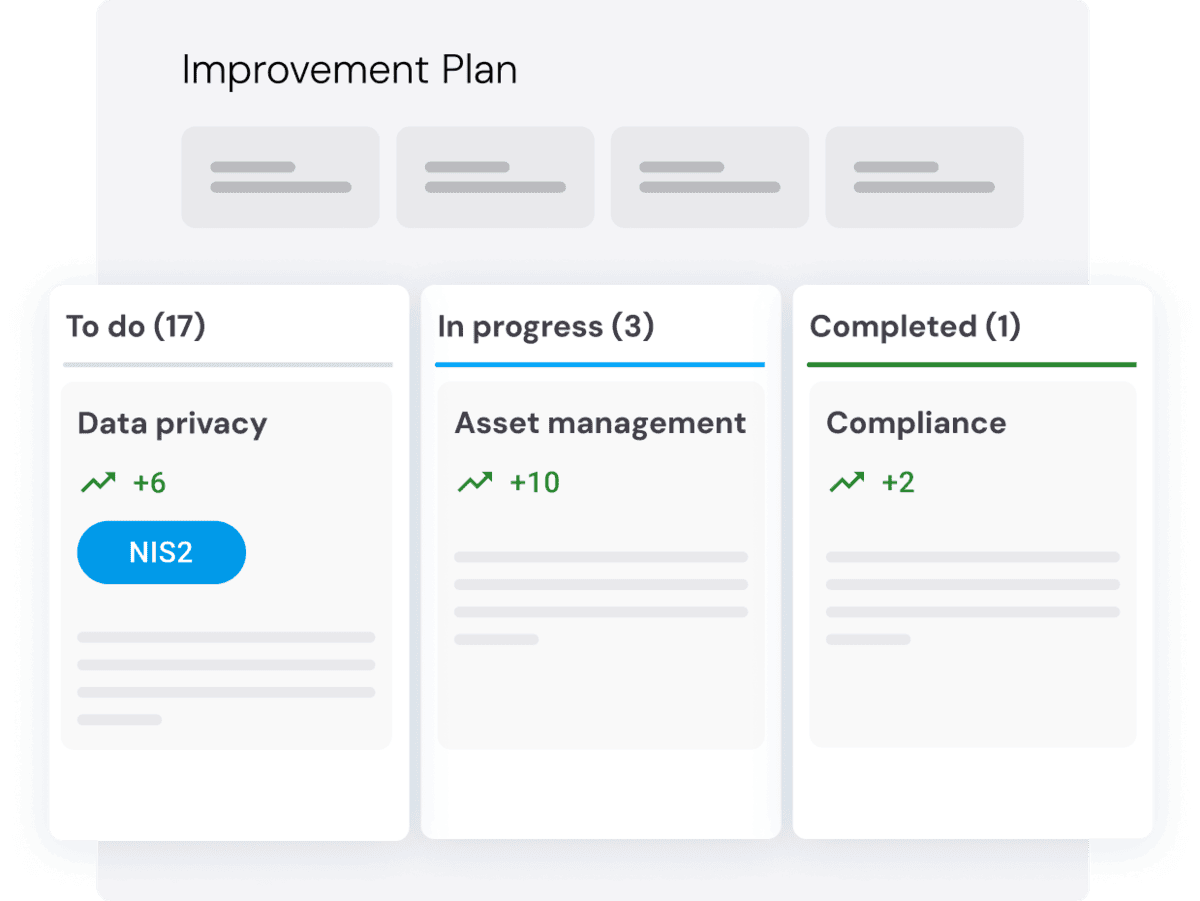Click the blue progress bar under In progress

600,364
